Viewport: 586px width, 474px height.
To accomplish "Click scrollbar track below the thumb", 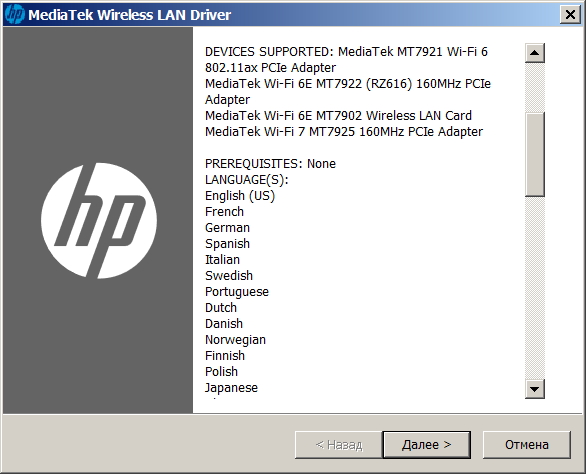I will click(x=534, y=288).
